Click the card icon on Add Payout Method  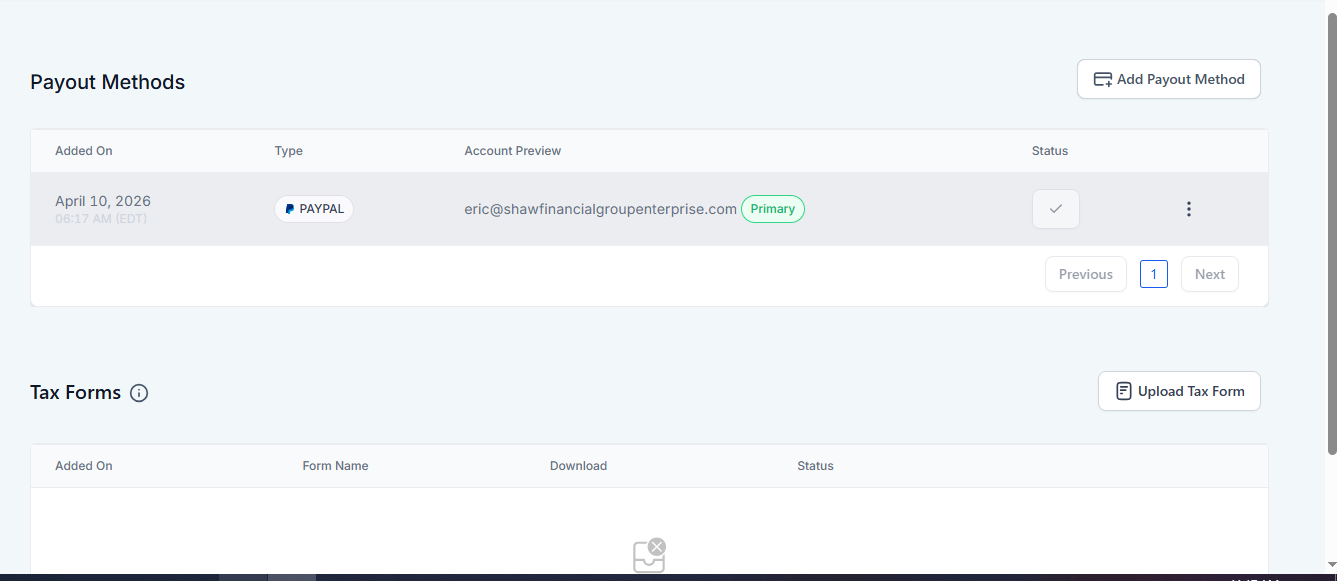point(1103,78)
